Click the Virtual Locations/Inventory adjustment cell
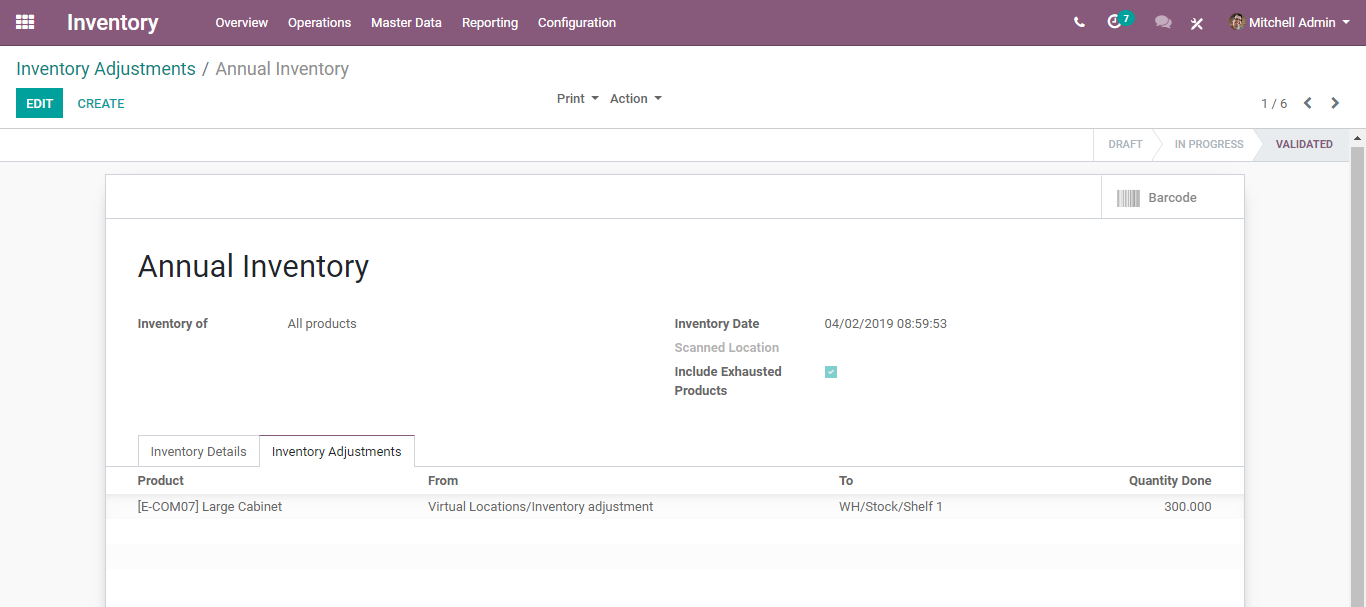Screen dimensions: 1366x607 pos(540,506)
